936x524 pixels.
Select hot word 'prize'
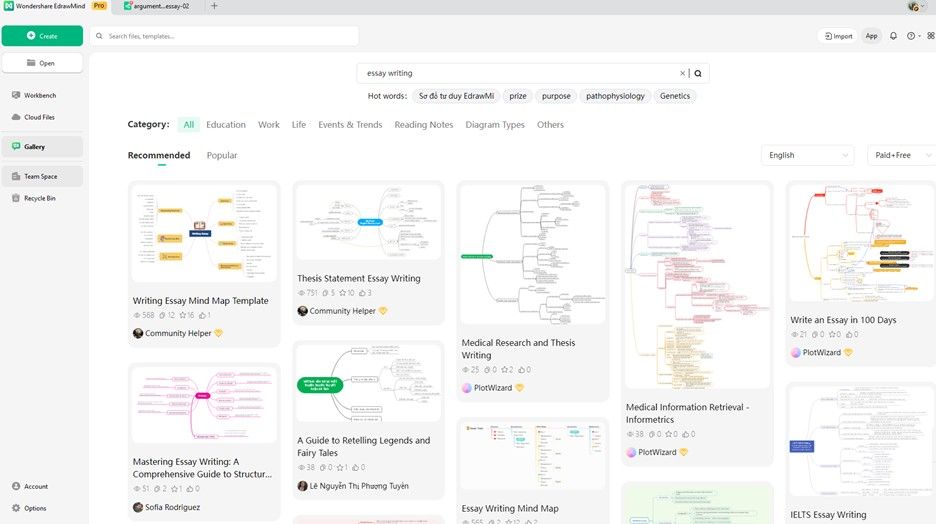coord(518,95)
